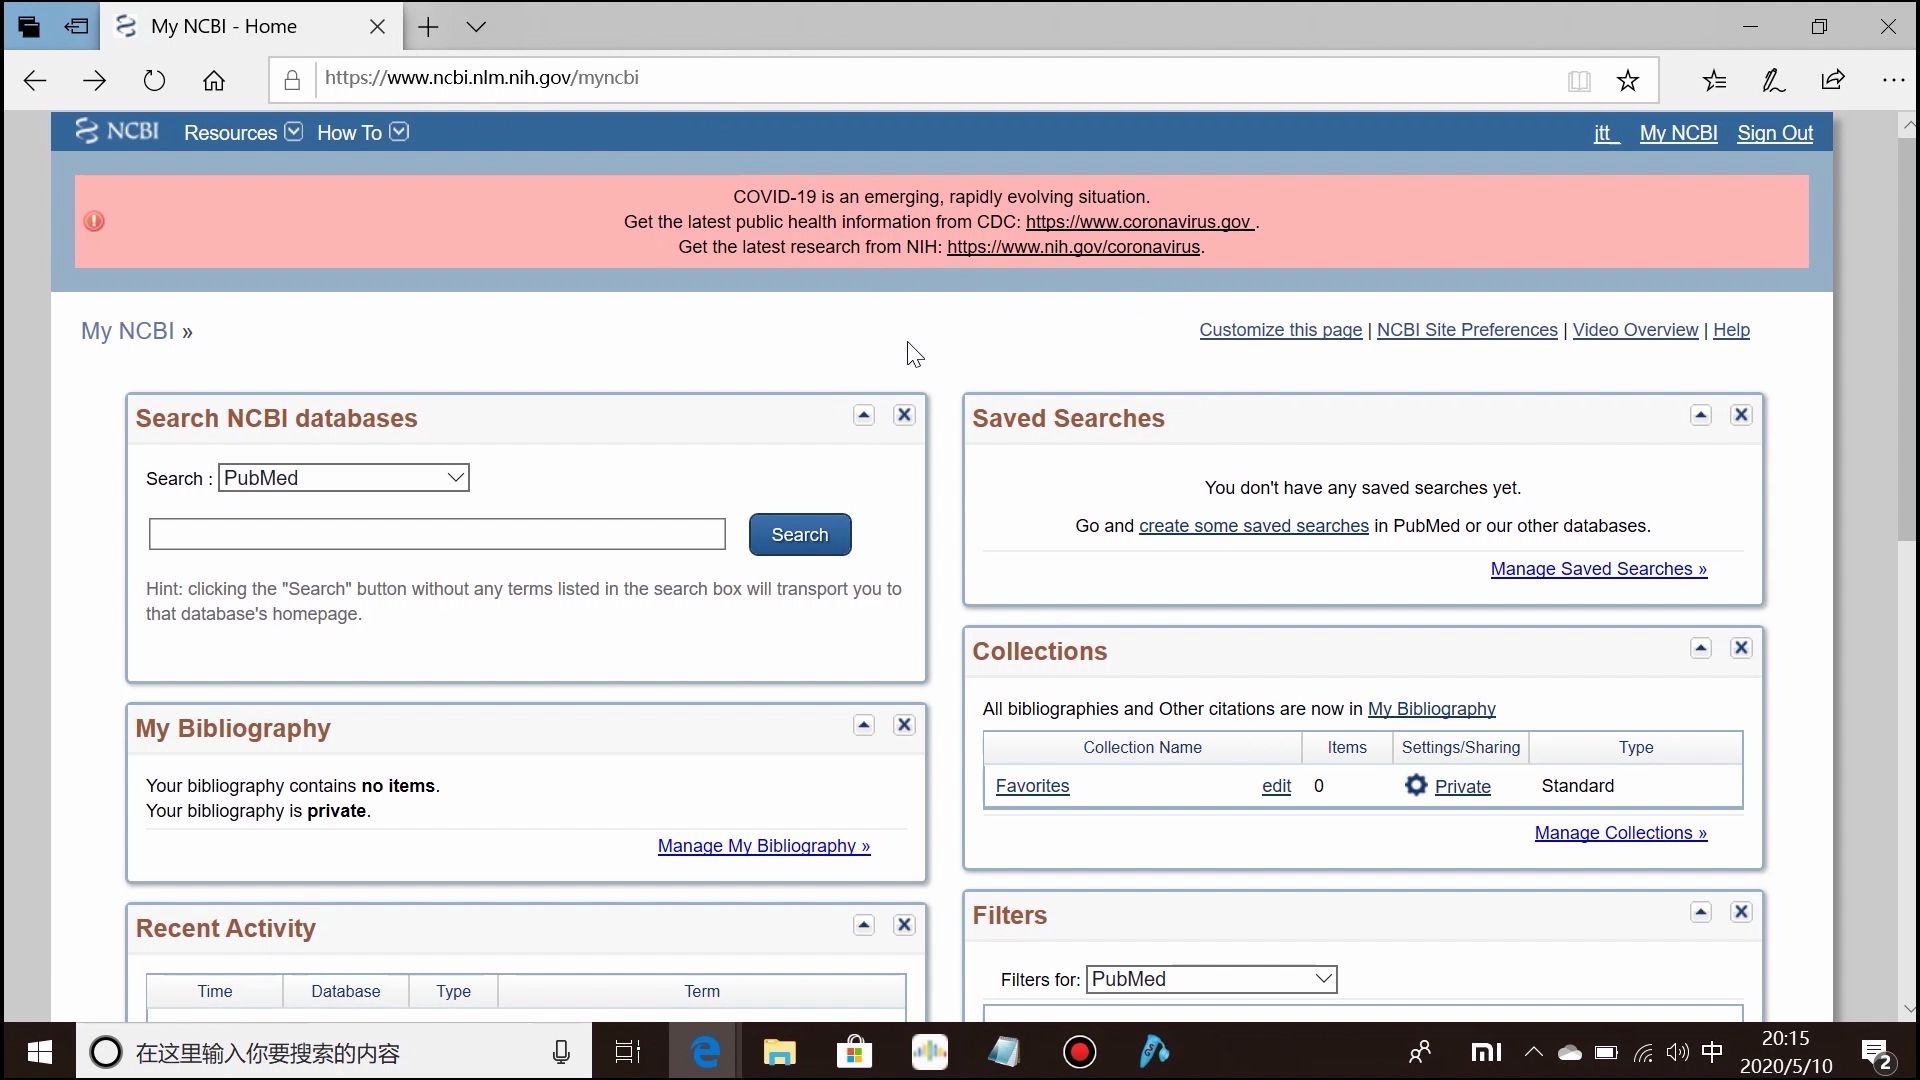Screen dimensions: 1920x1080
Task: Open the Windows Start menu
Action: point(39,1052)
